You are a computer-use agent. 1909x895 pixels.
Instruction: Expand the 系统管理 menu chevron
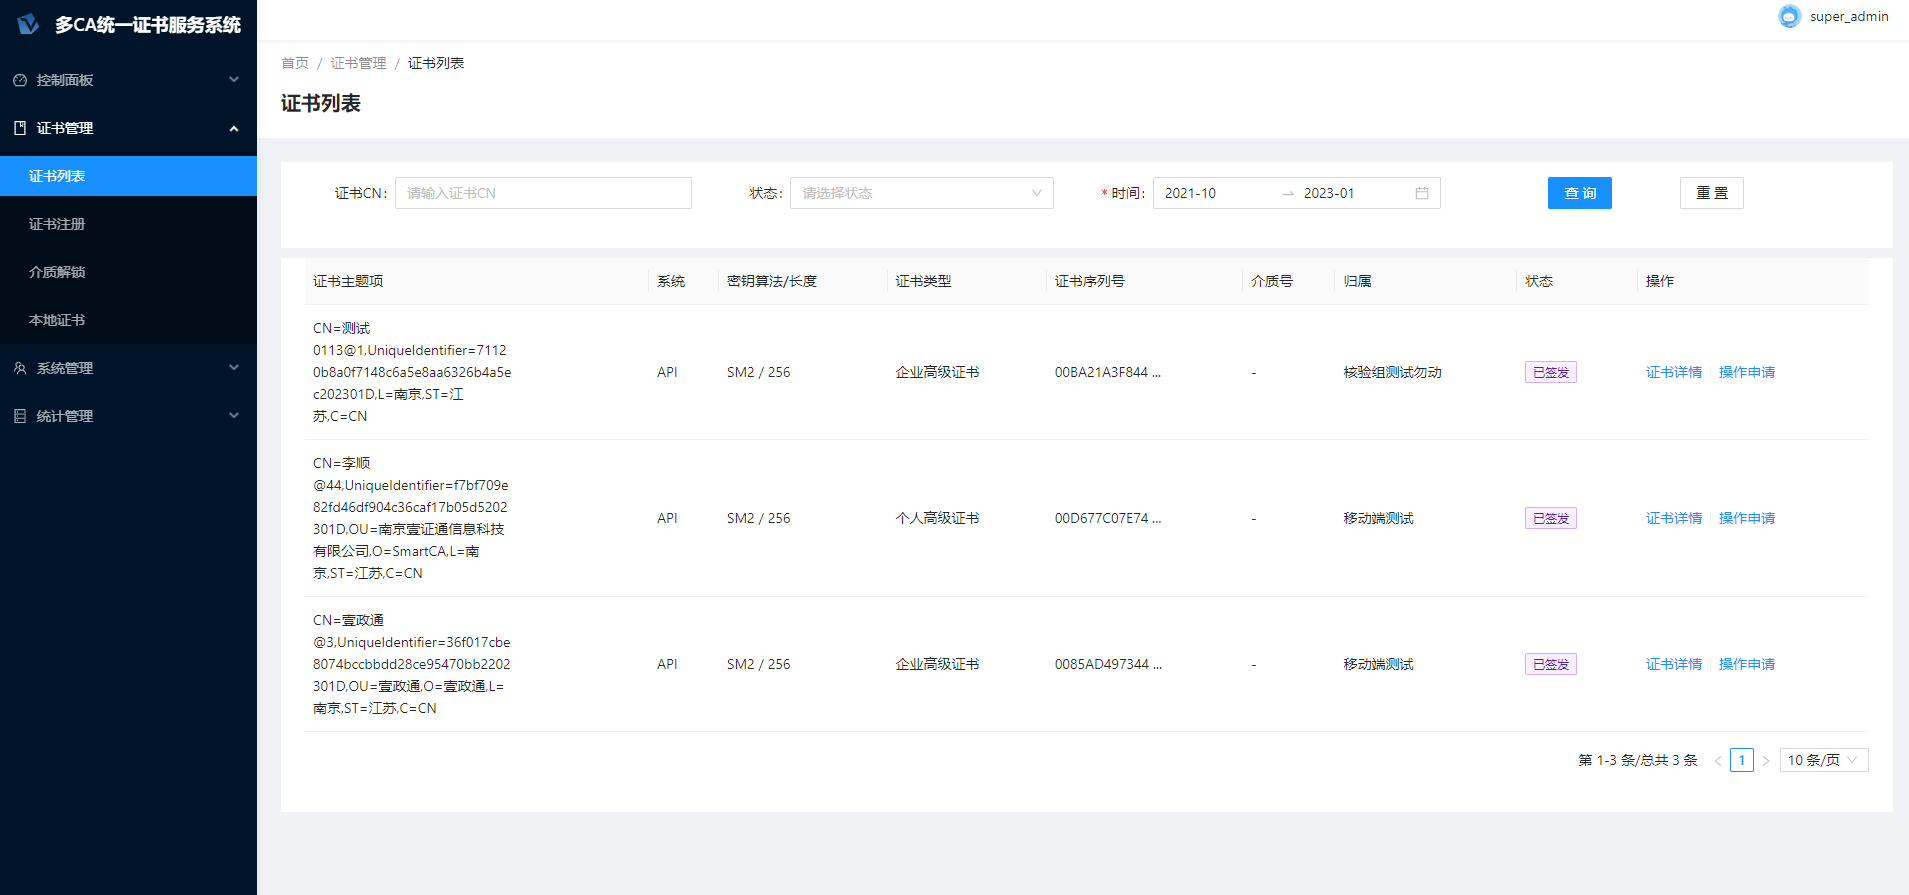tap(234, 368)
